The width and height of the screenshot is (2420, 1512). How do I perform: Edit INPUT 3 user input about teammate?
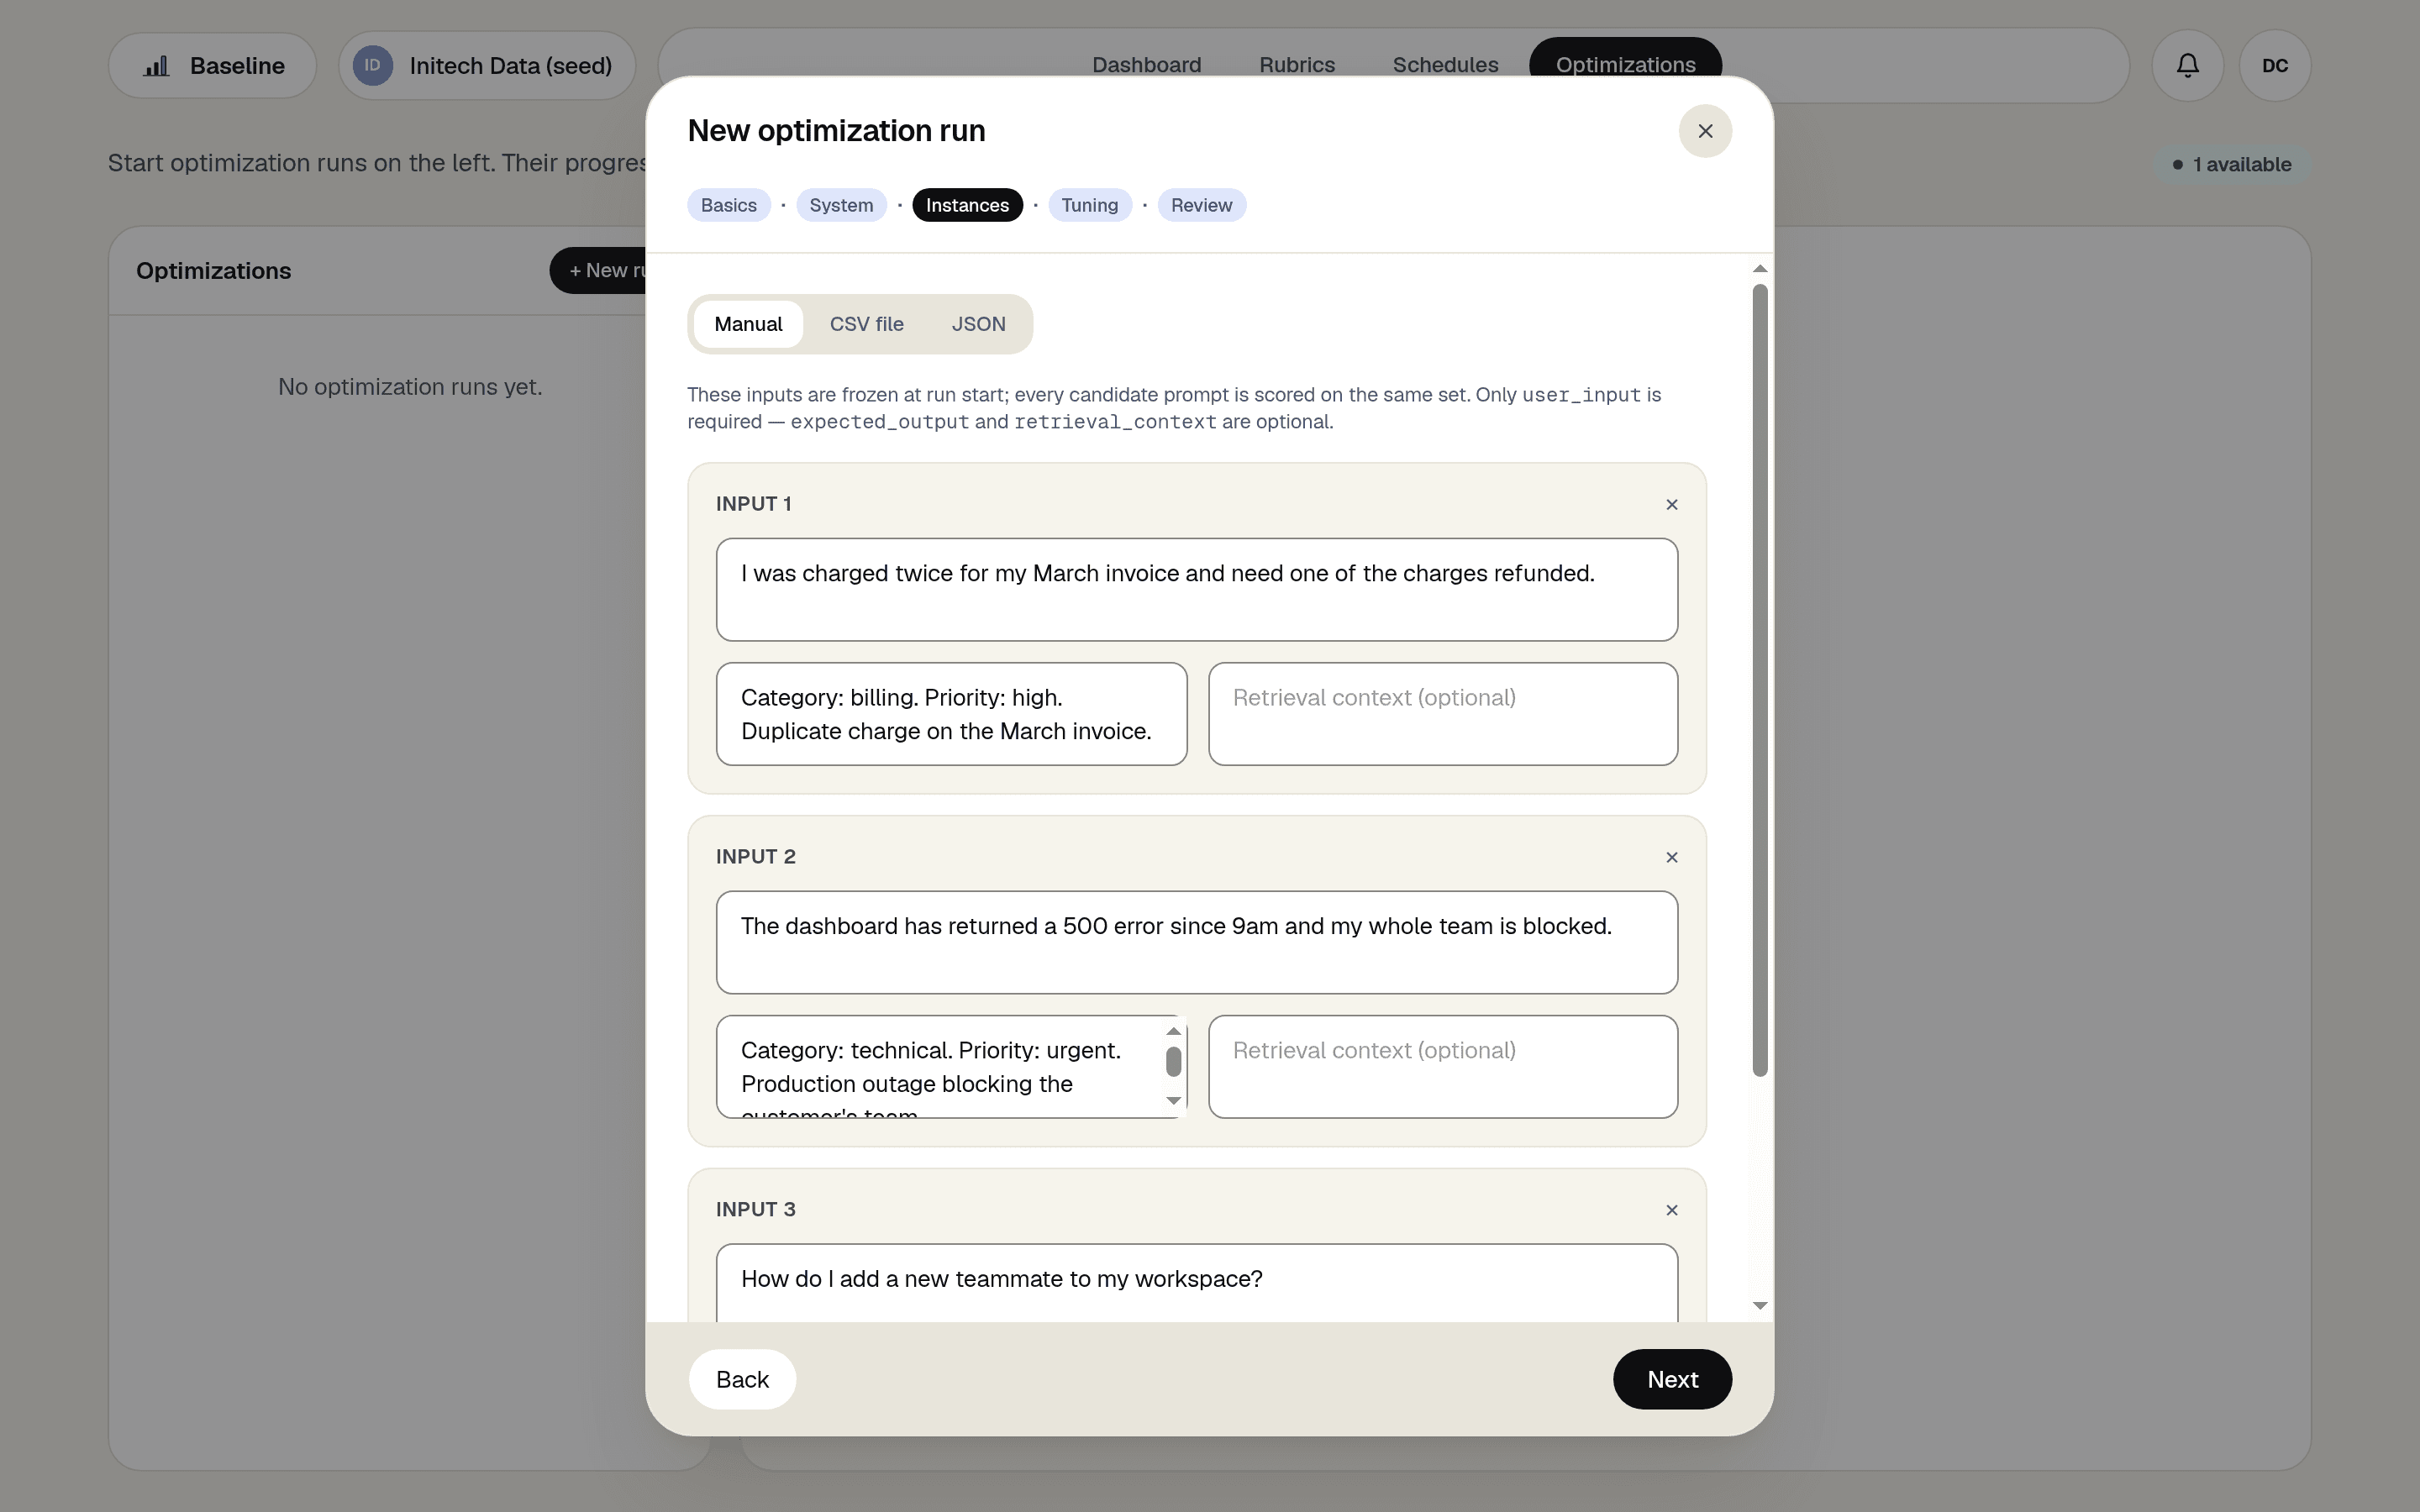click(x=1197, y=1284)
